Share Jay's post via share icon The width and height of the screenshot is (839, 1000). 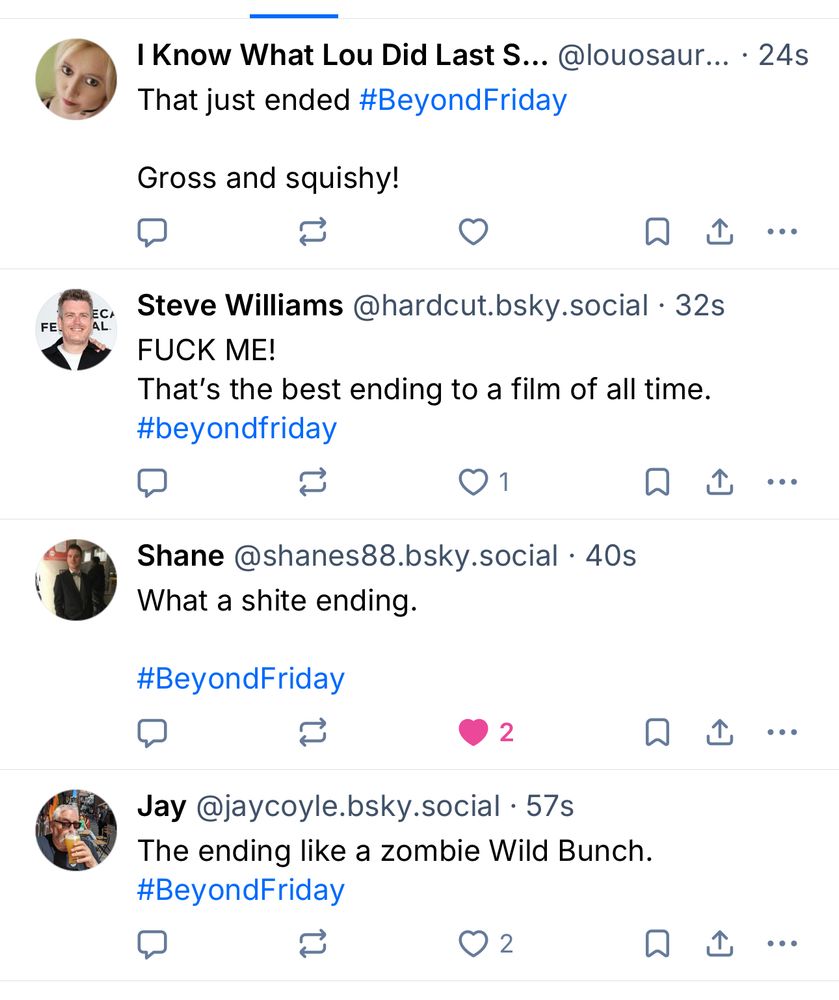[720, 943]
